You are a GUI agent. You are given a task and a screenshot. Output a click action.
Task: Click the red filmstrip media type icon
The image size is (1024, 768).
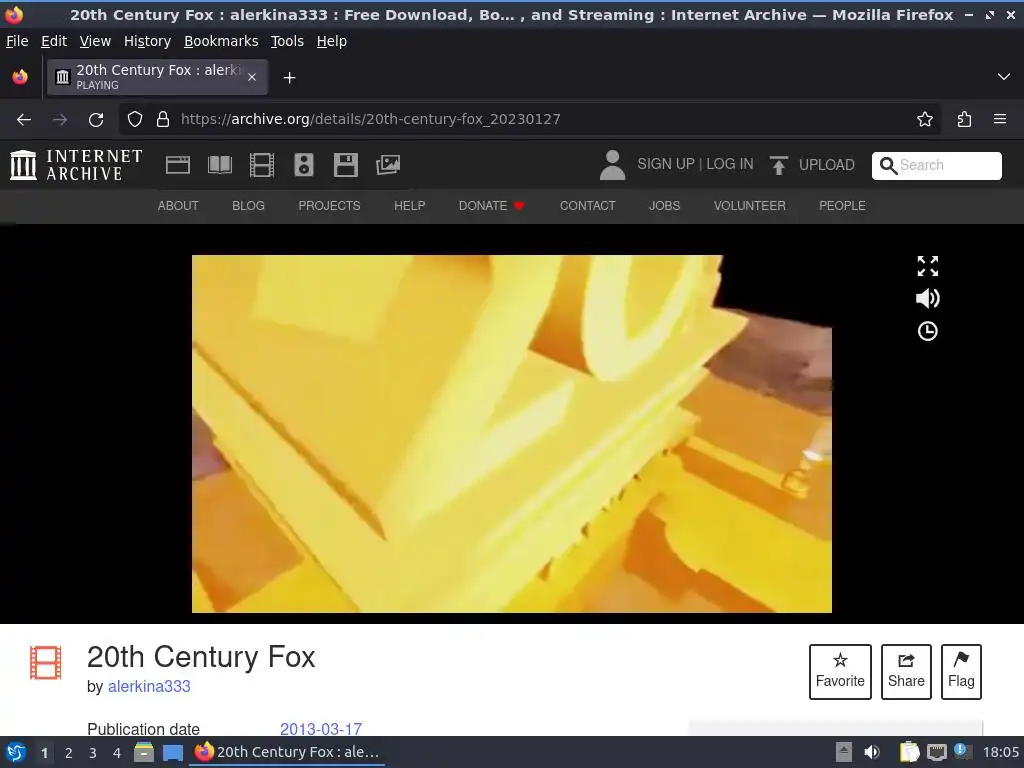pos(46,662)
